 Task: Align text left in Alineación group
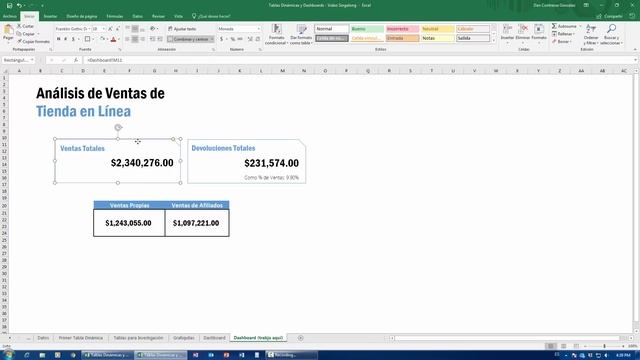tap(127, 39)
